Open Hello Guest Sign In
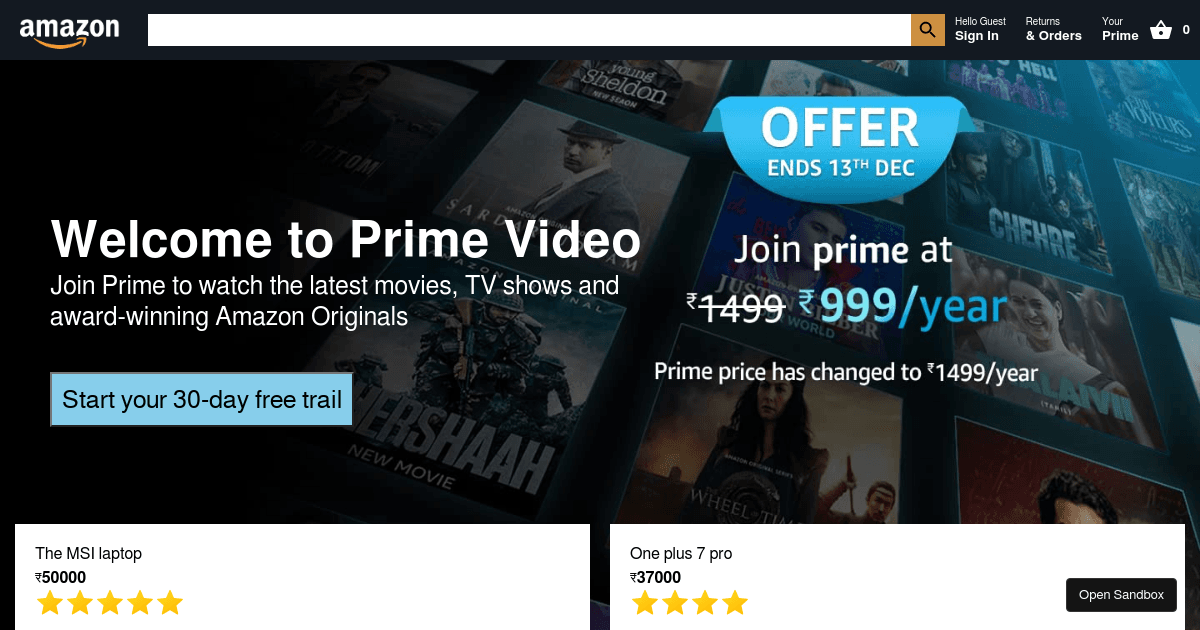The width and height of the screenshot is (1200, 630). 980,29
